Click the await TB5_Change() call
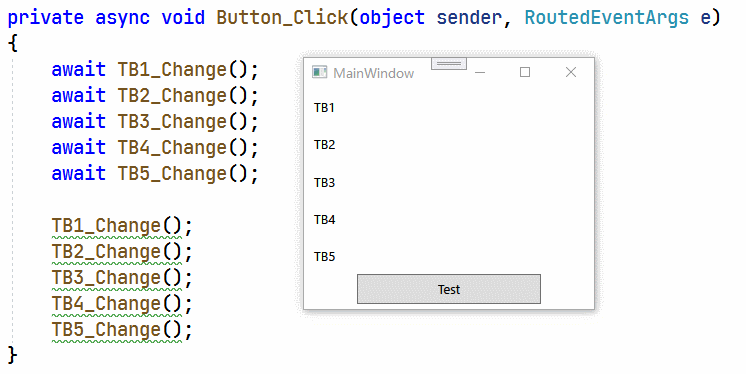This screenshot has height=374, width=746. [x=155, y=174]
